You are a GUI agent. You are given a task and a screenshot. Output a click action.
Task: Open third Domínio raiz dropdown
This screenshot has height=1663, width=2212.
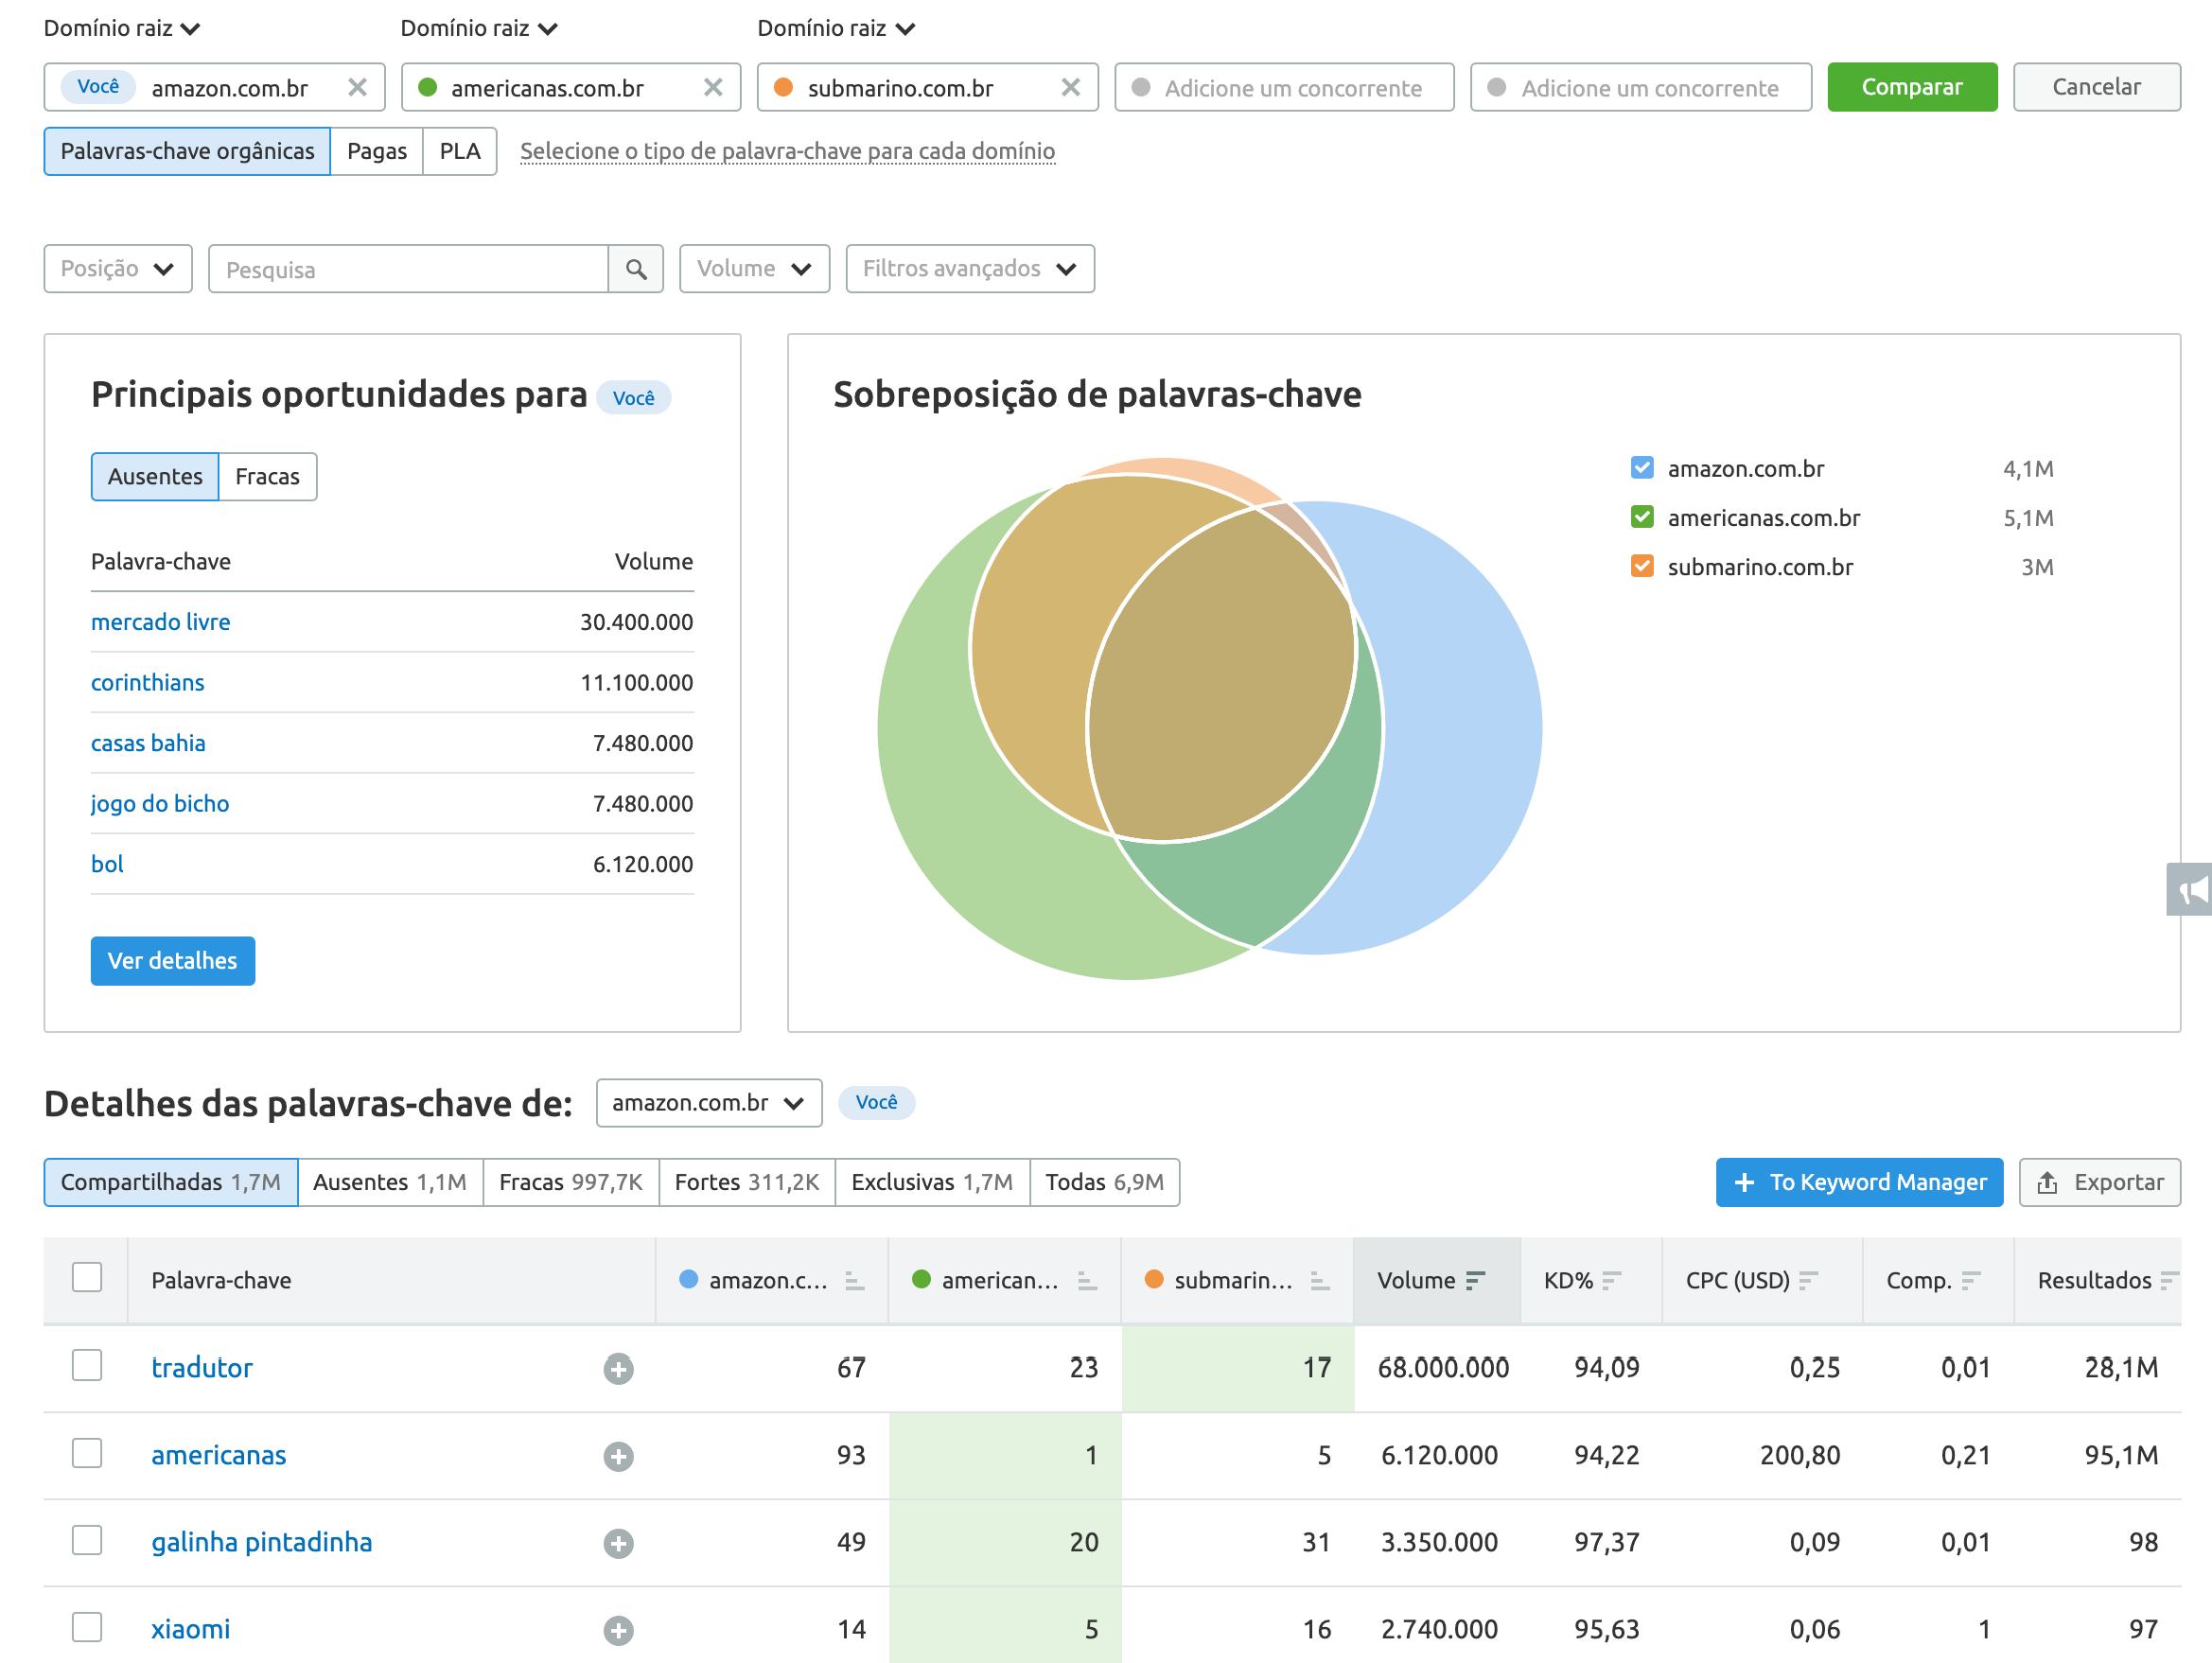coord(836,28)
